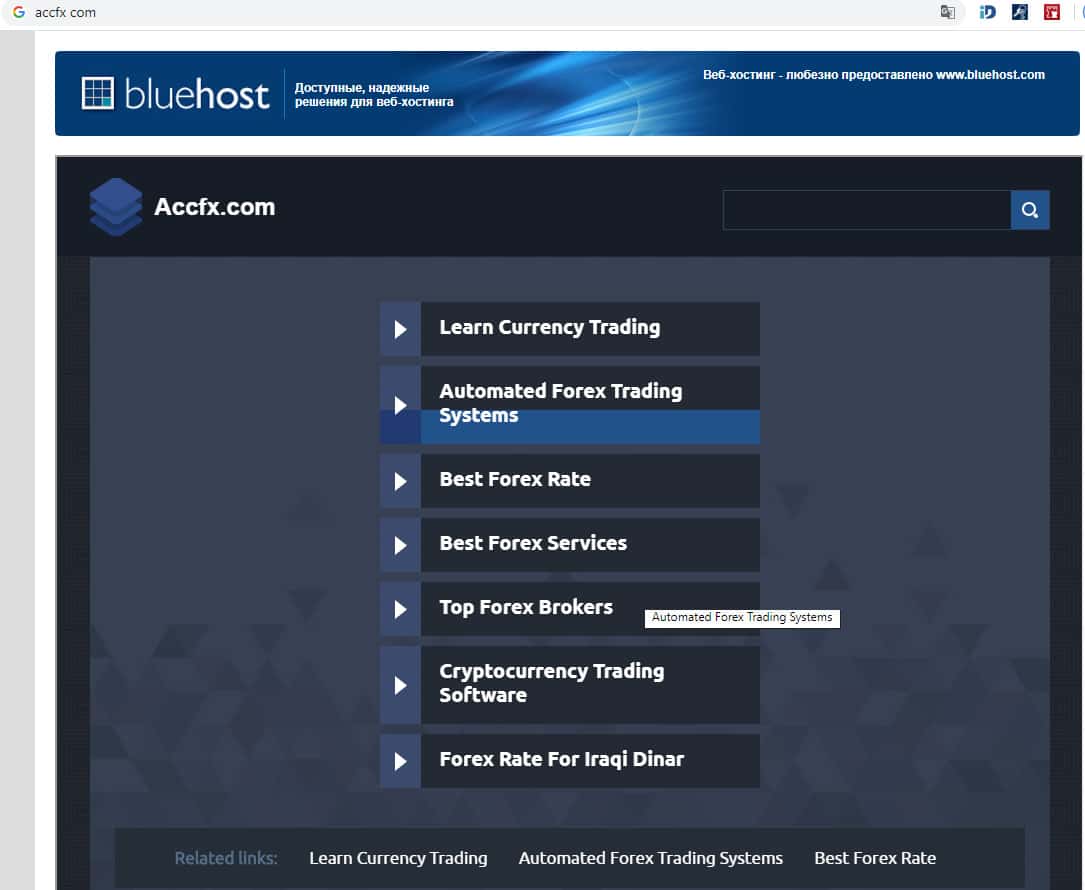Select Best Forex Services menu entry
The width and height of the screenshot is (1085, 890).
(533, 544)
